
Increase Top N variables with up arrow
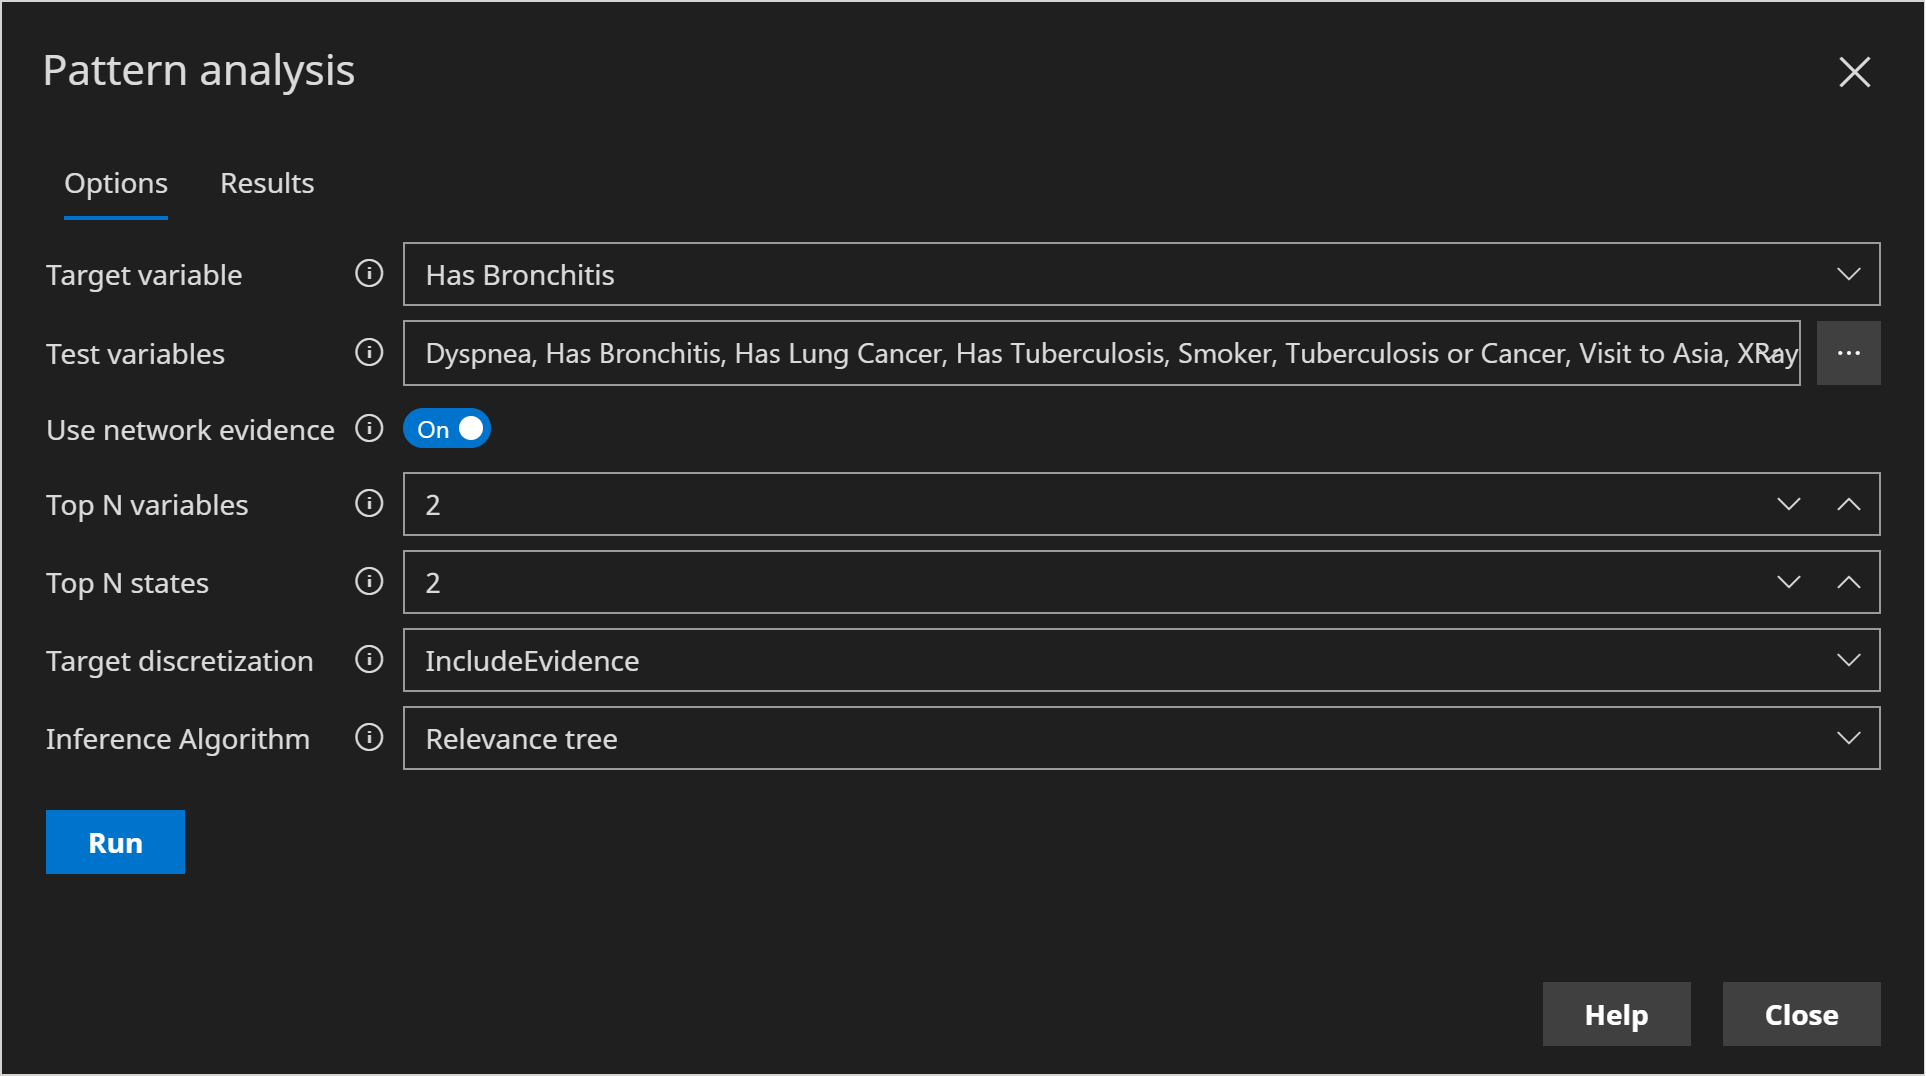click(x=1848, y=504)
